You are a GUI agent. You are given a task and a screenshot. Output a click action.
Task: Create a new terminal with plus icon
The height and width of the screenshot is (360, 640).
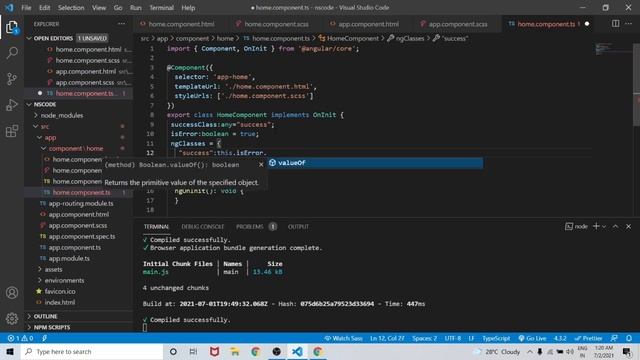pyautogui.click(x=596, y=226)
